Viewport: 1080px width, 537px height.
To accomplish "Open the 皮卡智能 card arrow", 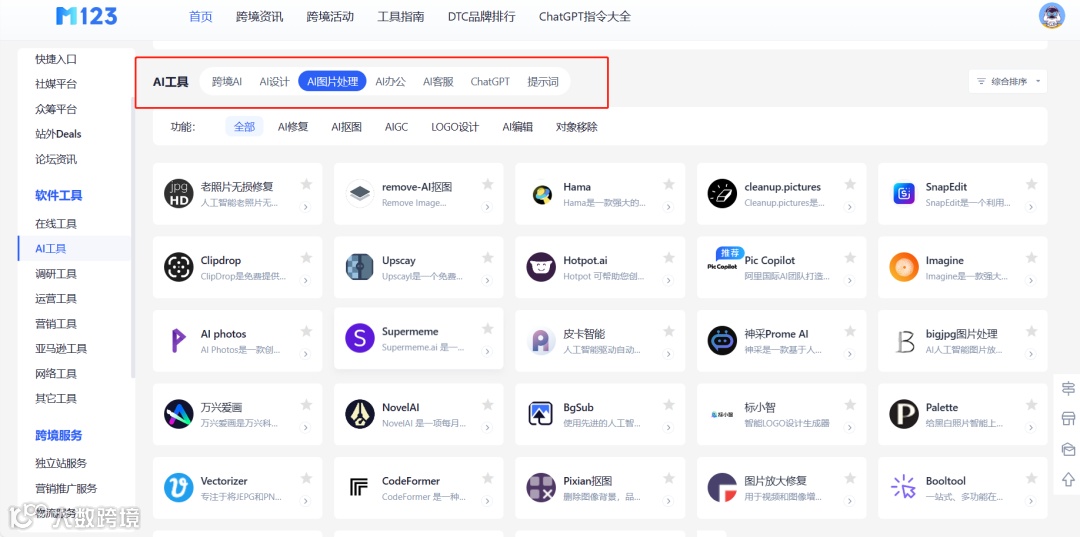I will [x=668, y=354].
